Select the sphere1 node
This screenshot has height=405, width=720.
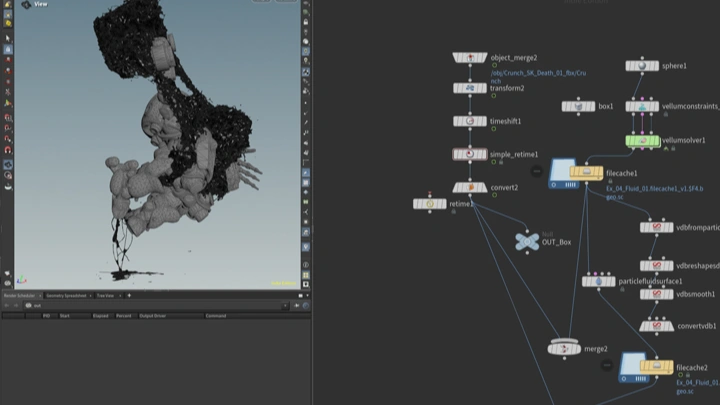(642, 66)
